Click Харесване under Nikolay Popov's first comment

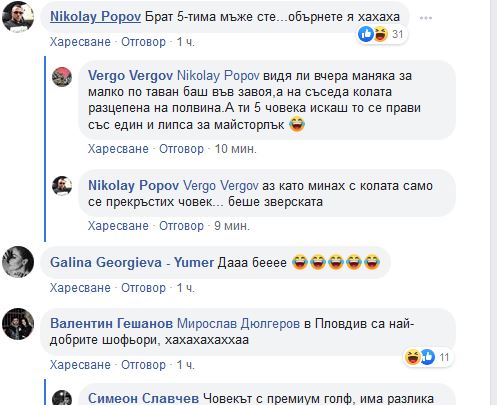(x=80, y=42)
